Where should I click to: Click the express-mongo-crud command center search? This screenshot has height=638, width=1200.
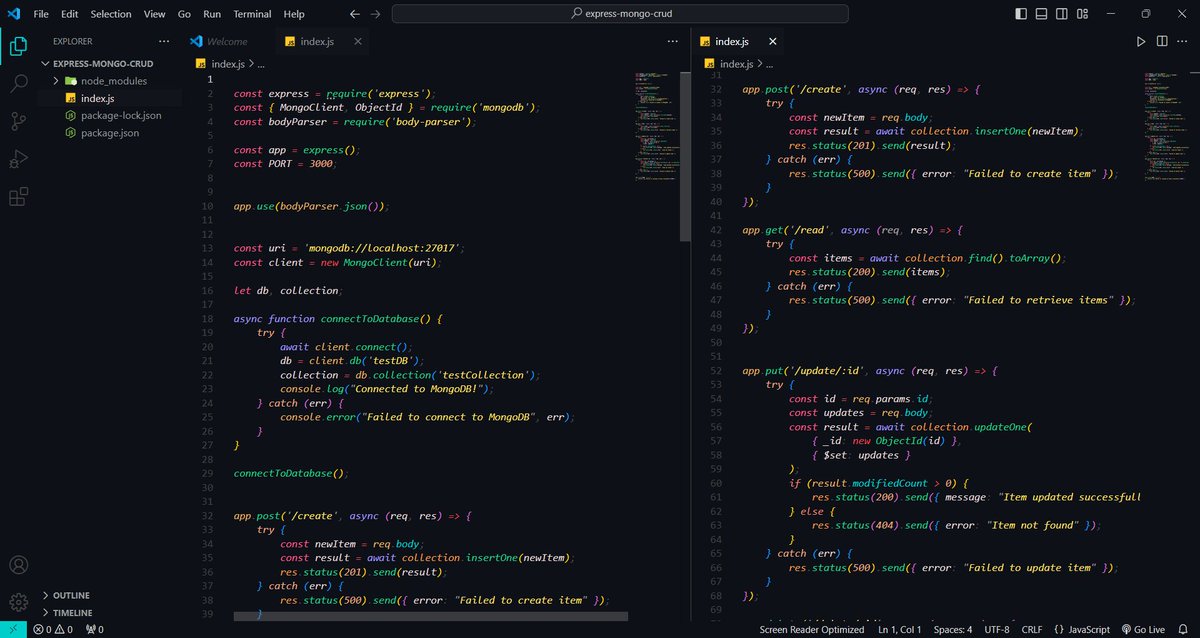point(620,14)
